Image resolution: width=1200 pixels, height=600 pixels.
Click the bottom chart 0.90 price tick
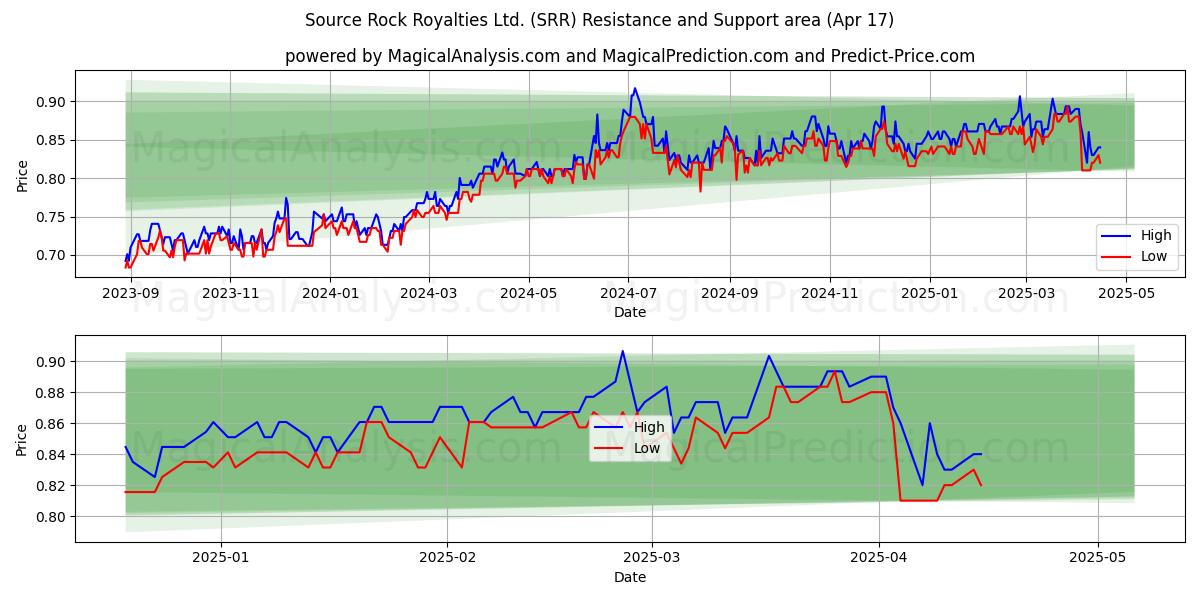(53, 362)
